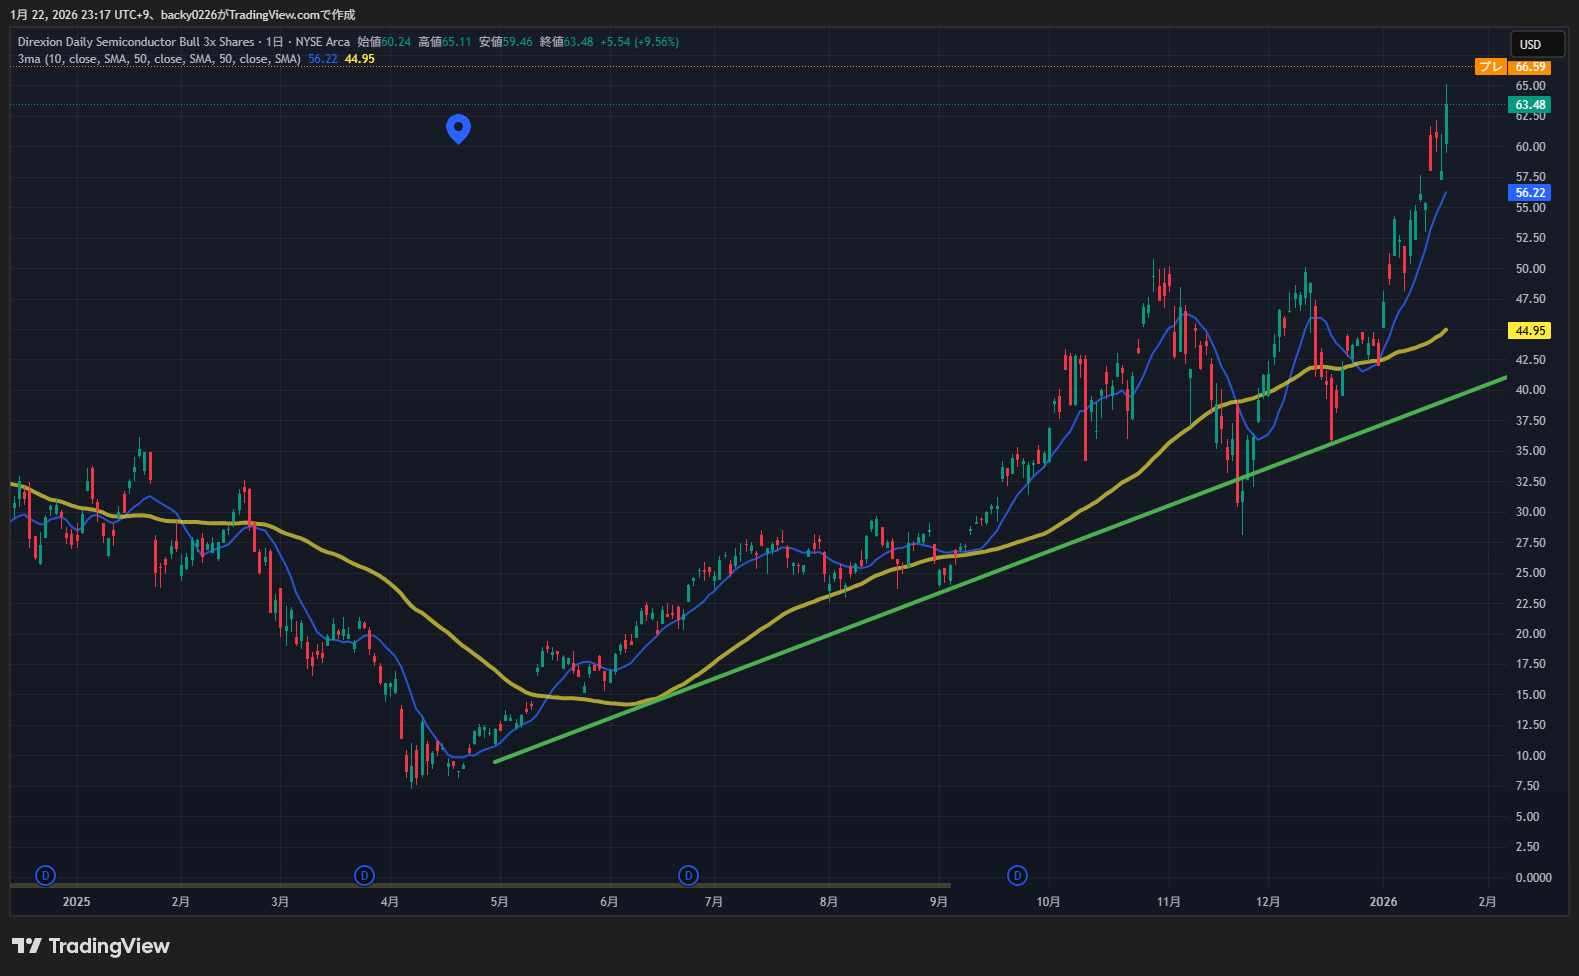Click the blue 56.22 price axis label
Screen dimensions: 1579x976
tap(1530, 193)
